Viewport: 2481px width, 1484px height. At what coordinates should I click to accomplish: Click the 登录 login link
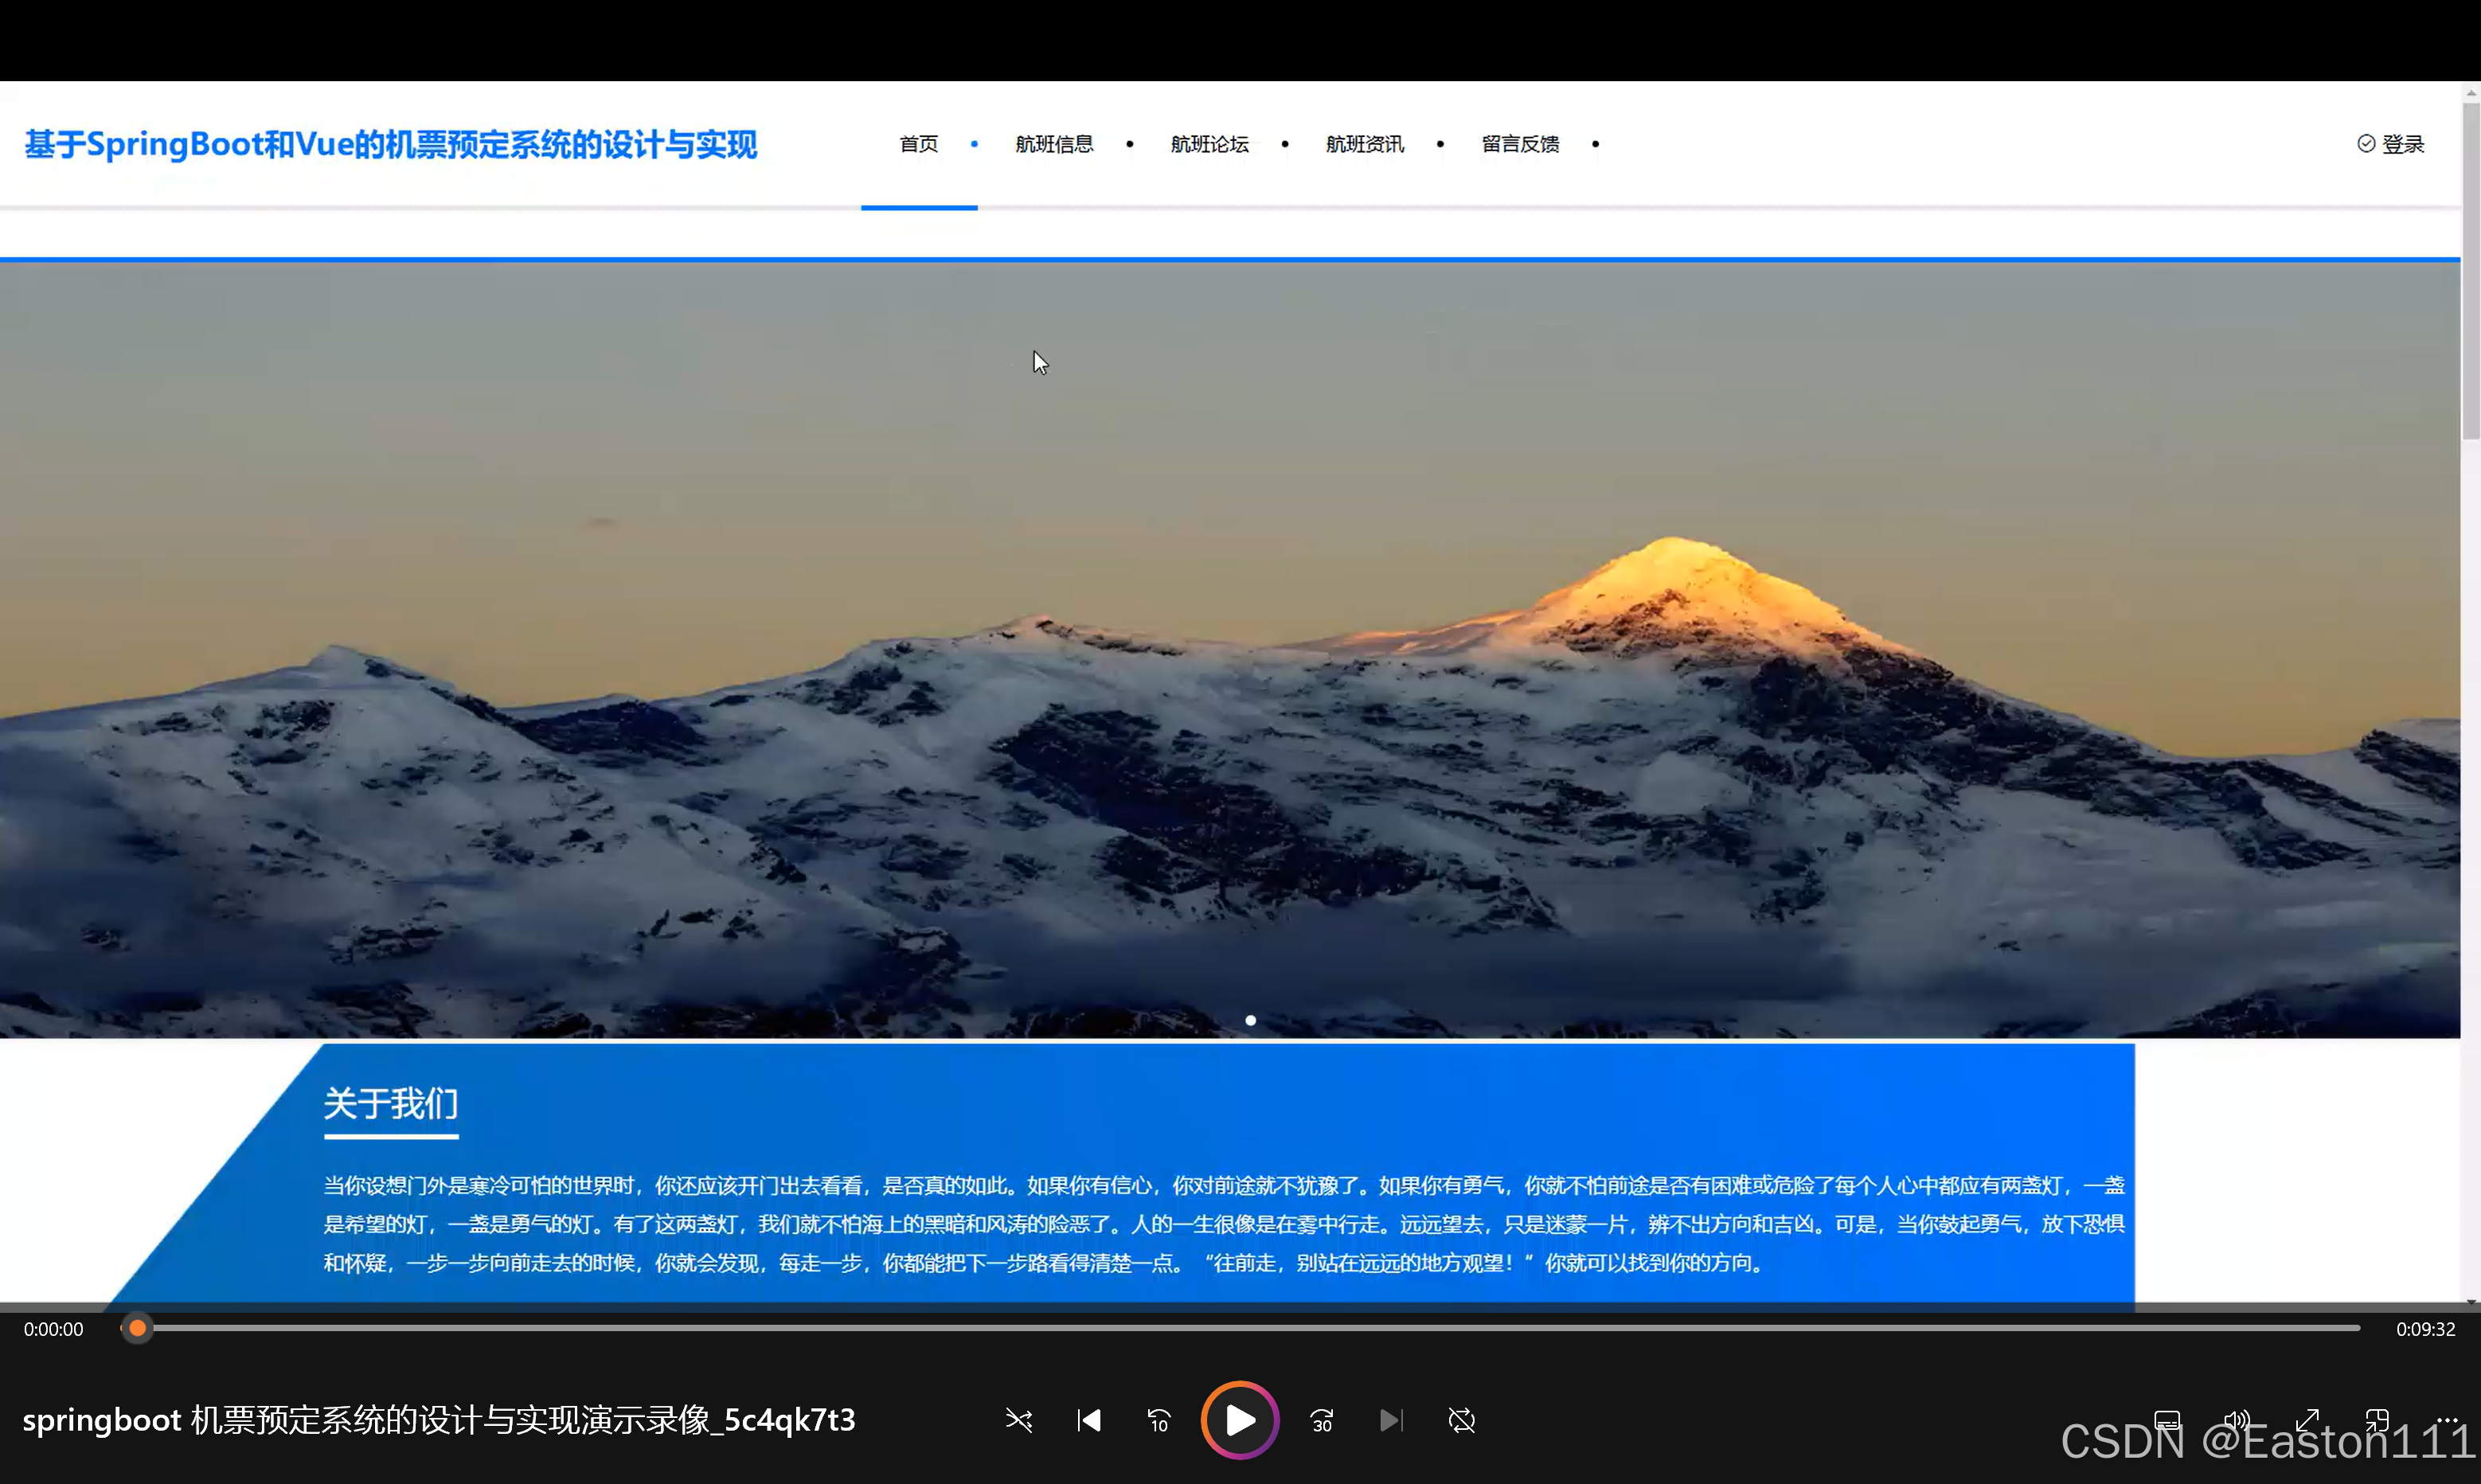[x=2403, y=144]
